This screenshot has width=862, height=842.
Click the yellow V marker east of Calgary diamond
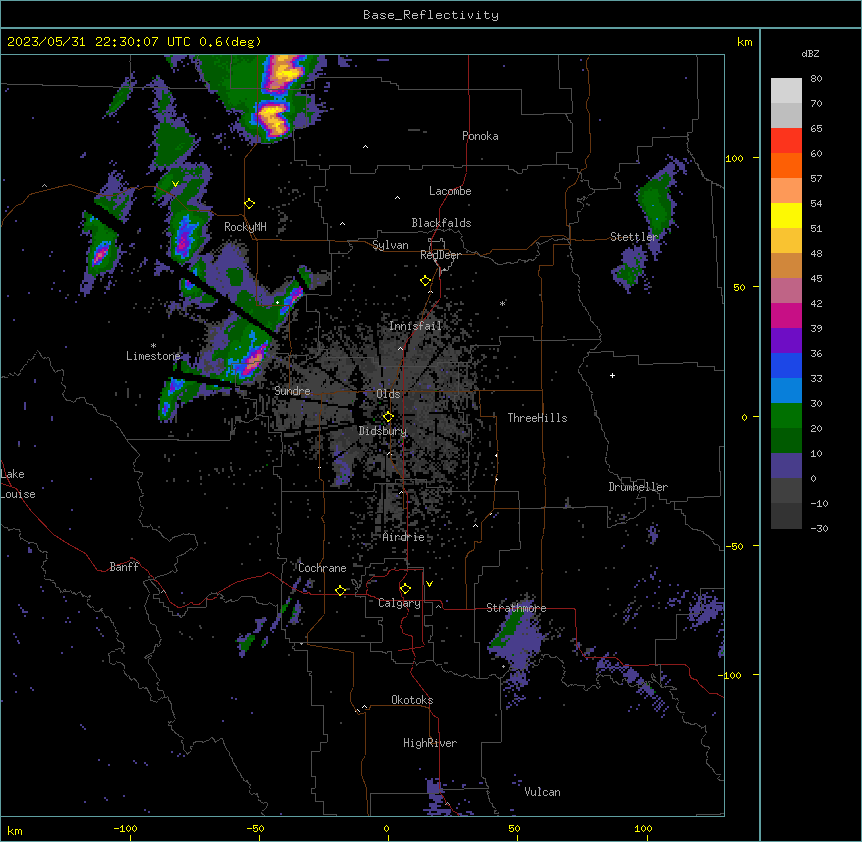point(429,584)
